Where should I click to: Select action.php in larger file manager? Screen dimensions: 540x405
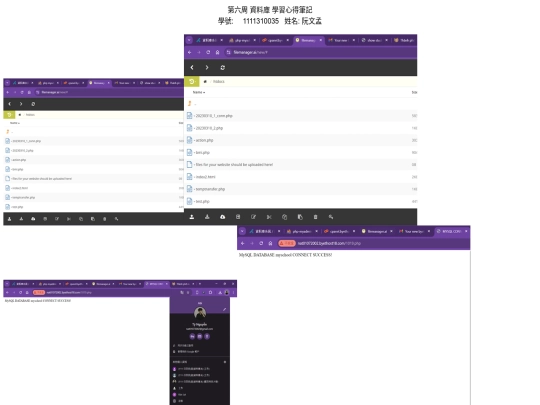[300, 140]
